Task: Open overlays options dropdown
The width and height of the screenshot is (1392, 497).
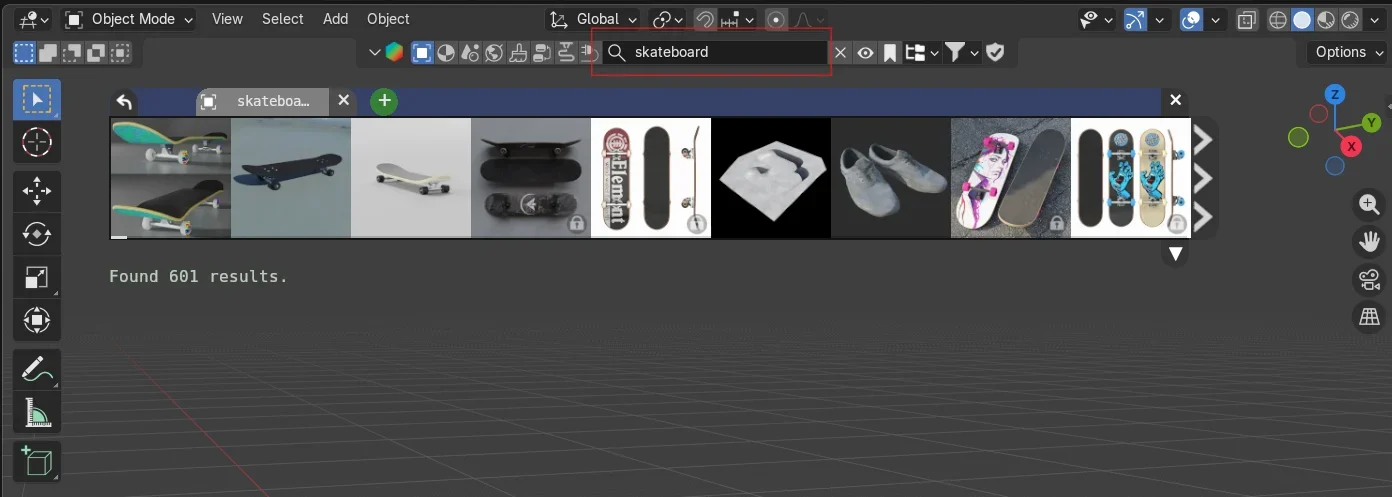Action: pyautogui.click(x=1216, y=19)
